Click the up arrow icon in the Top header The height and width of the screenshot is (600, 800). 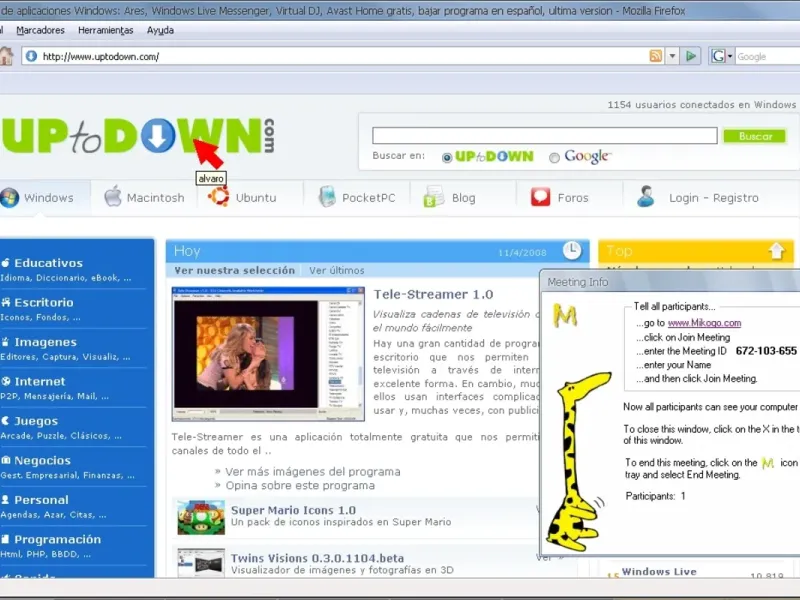coord(777,251)
